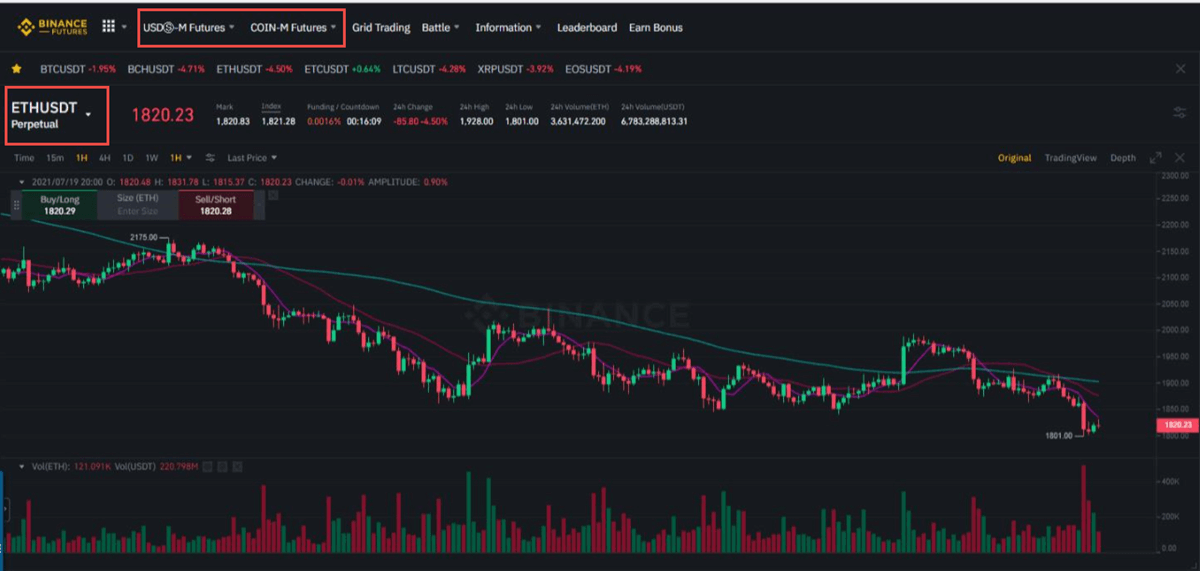Click the yellow favorites star icon
The image size is (1200, 571).
click(17, 69)
